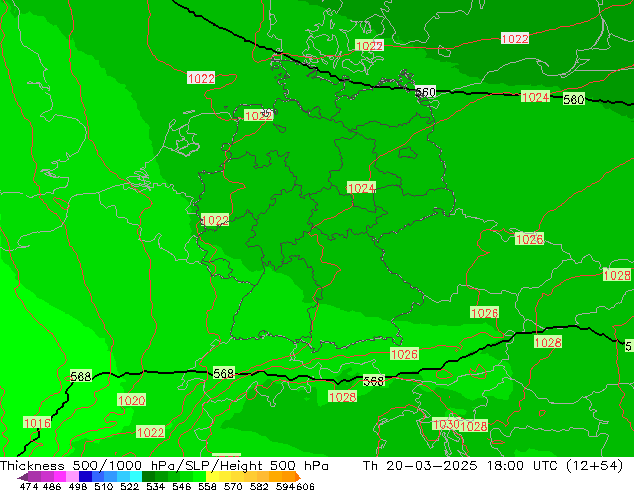
Task: Click the legend value 522
Action: tap(129, 486)
